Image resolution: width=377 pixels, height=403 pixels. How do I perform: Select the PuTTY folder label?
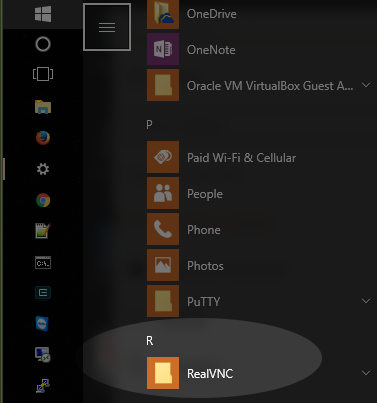[x=203, y=302]
